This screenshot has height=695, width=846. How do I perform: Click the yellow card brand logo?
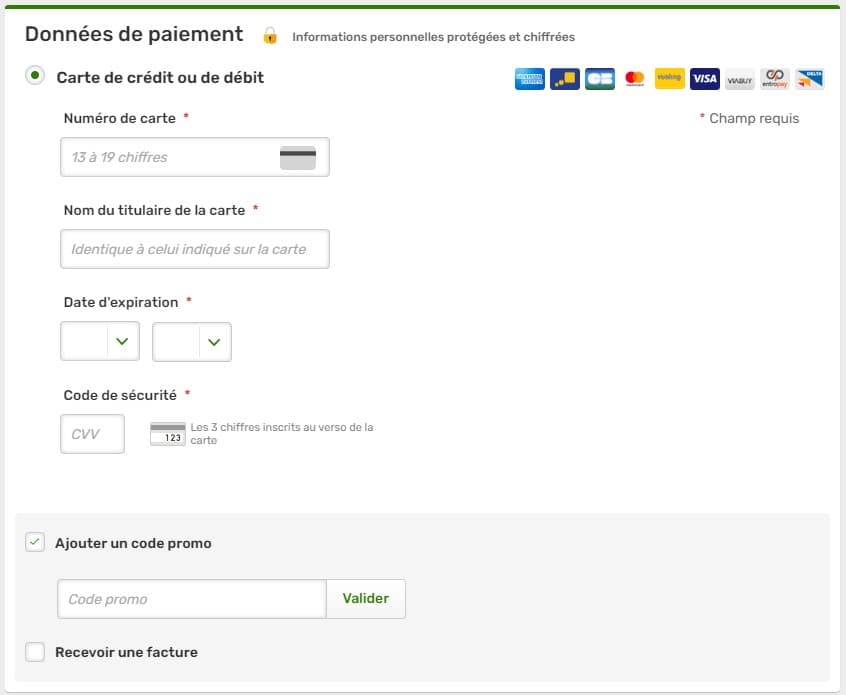tap(669, 78)
